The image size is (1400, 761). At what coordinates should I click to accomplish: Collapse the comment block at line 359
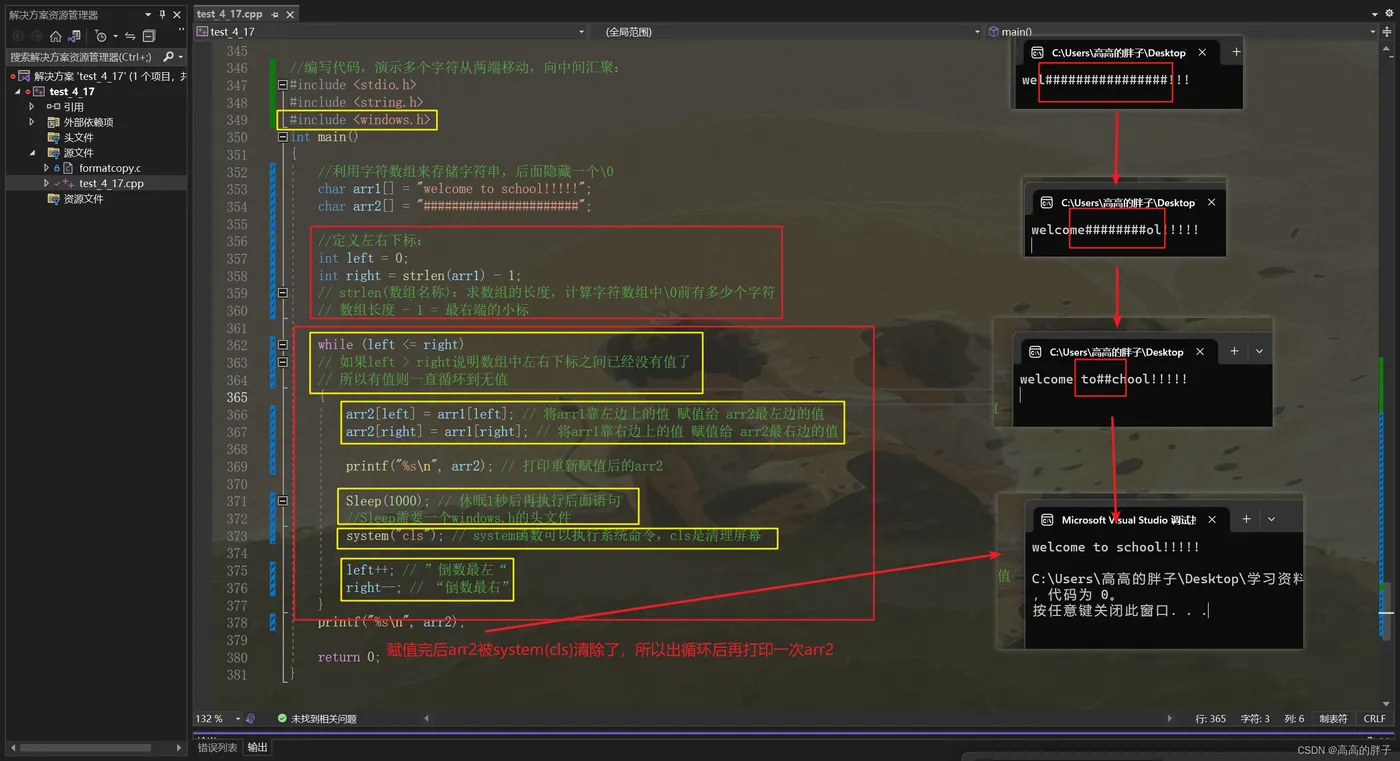coord(283,293)
